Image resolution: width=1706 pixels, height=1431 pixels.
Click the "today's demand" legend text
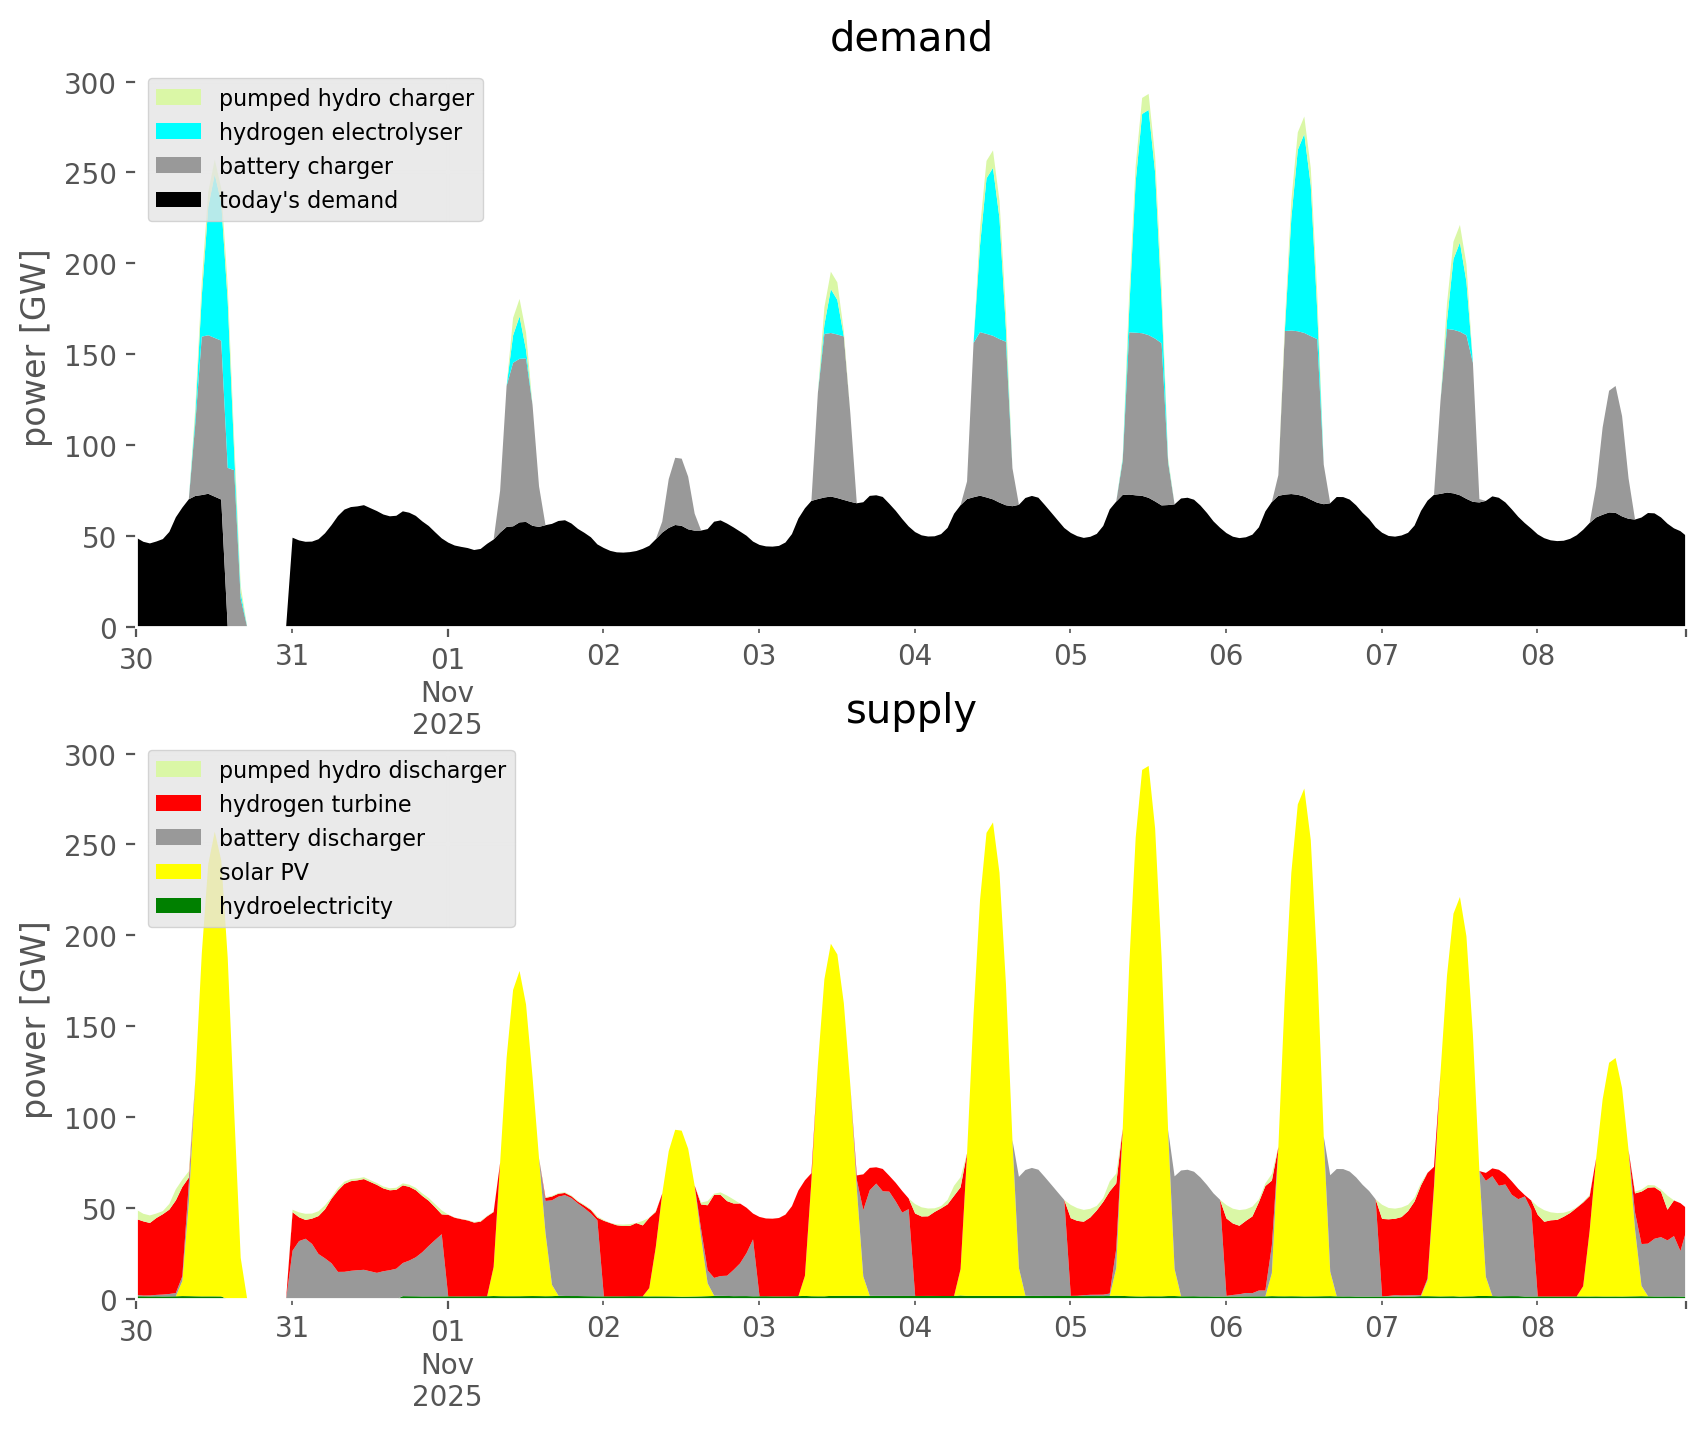308,200
